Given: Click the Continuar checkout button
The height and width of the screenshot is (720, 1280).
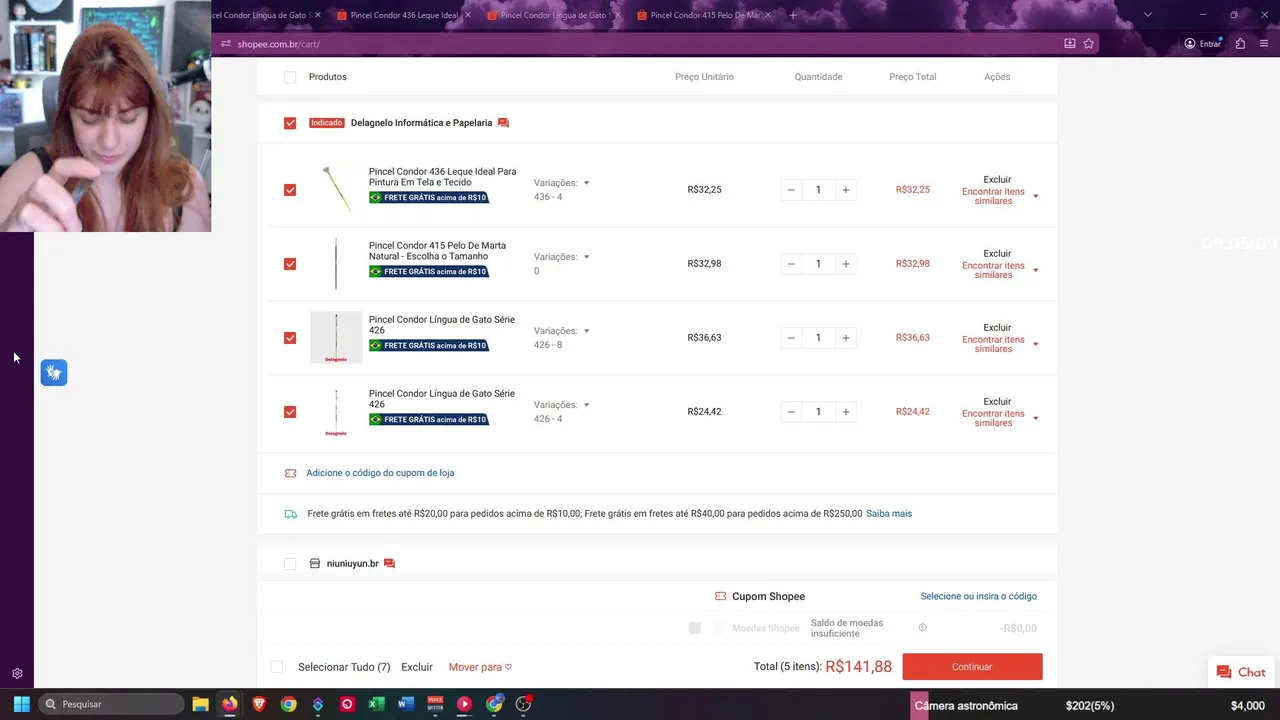Looking at the screenshot, I should (x=972, y=667).
